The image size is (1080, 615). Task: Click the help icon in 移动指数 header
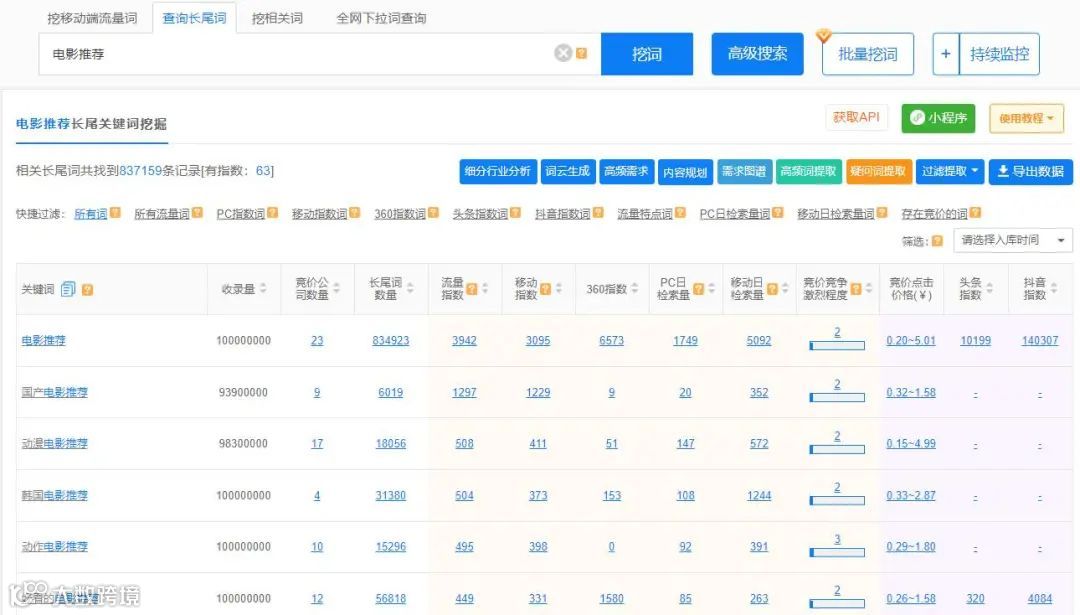(545, 289)
